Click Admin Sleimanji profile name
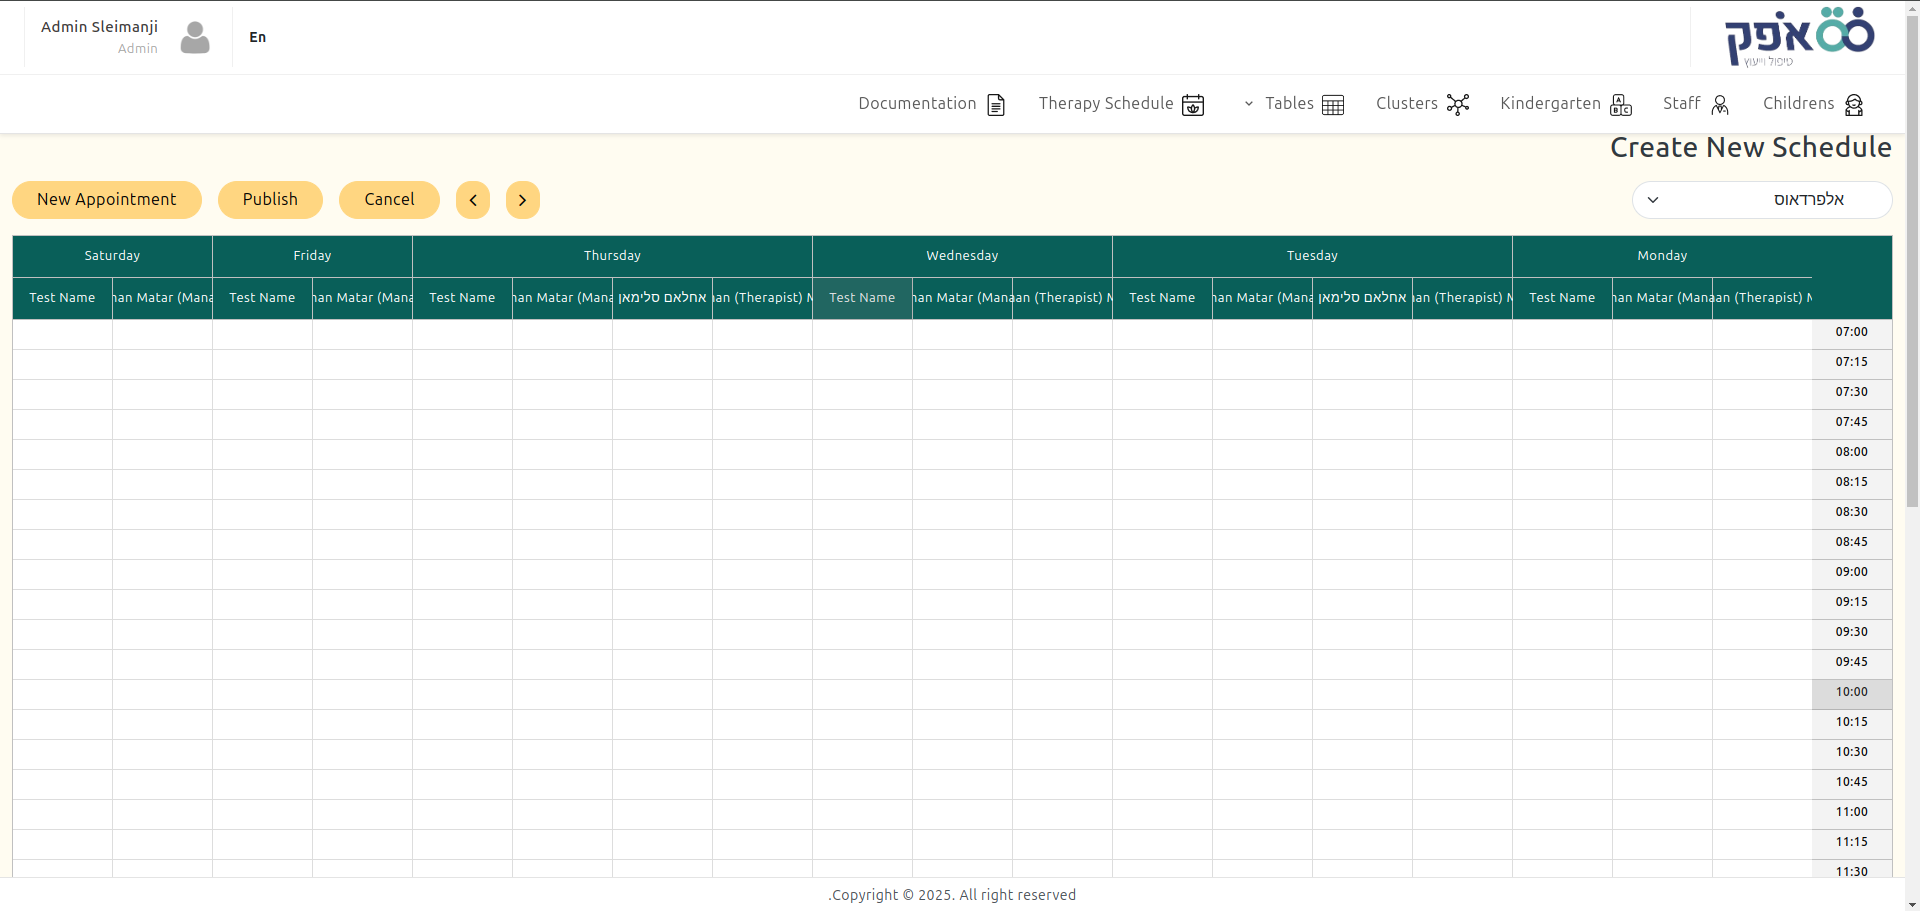Viewport: 1920px width, 911px height. pyautogui.click(x=99, y=27)
